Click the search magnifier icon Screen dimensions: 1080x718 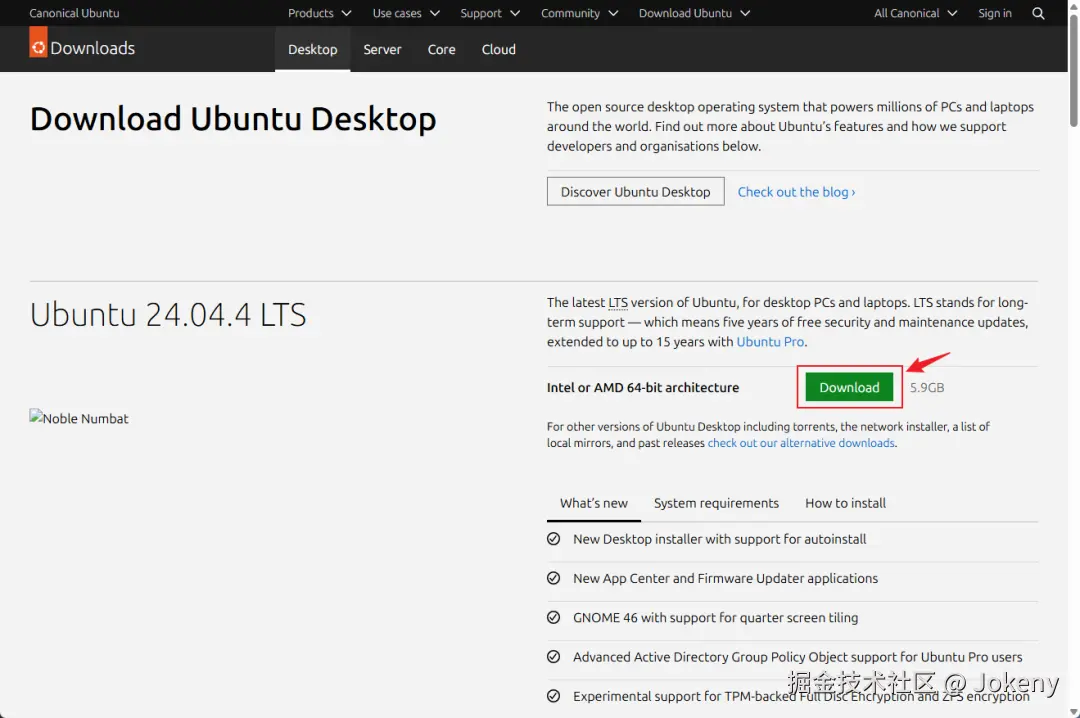[x=1038, y=13]
